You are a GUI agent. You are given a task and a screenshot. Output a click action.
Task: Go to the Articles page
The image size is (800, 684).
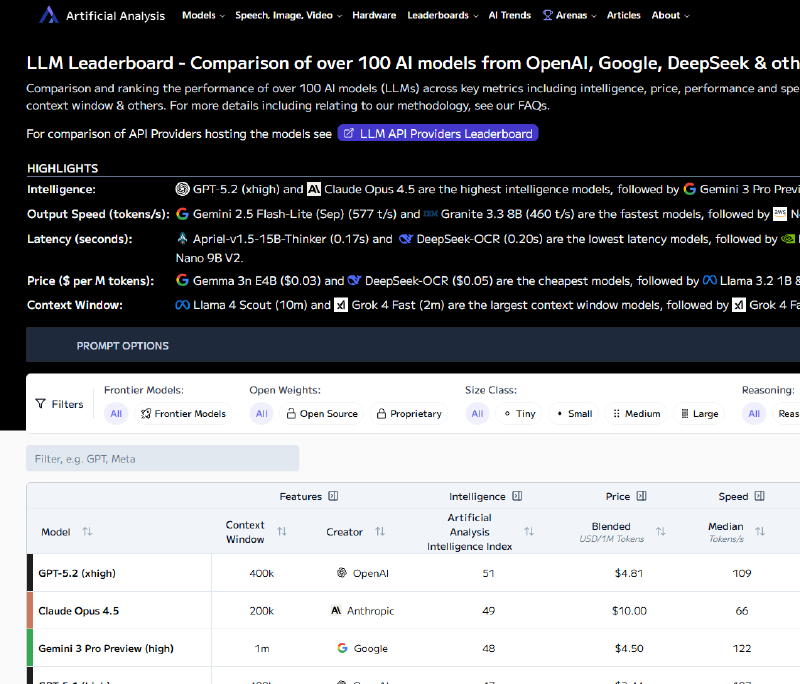624,15
